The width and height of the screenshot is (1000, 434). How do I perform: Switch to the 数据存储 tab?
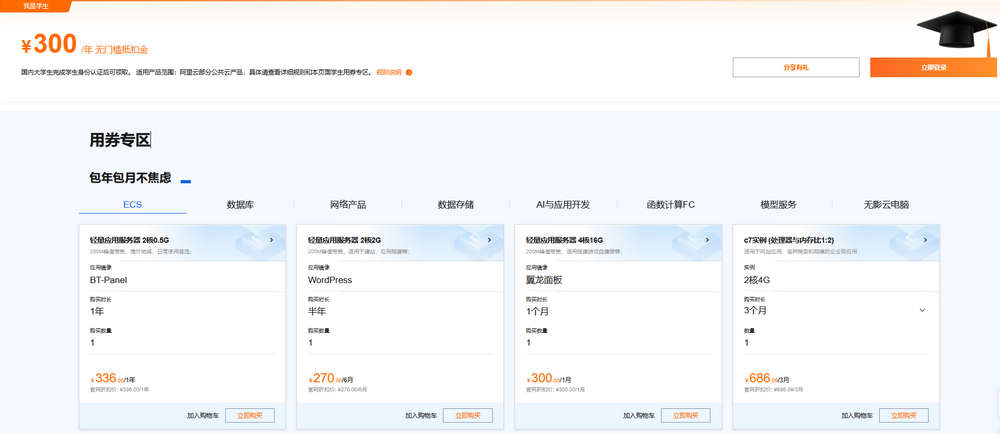(456, 205)
